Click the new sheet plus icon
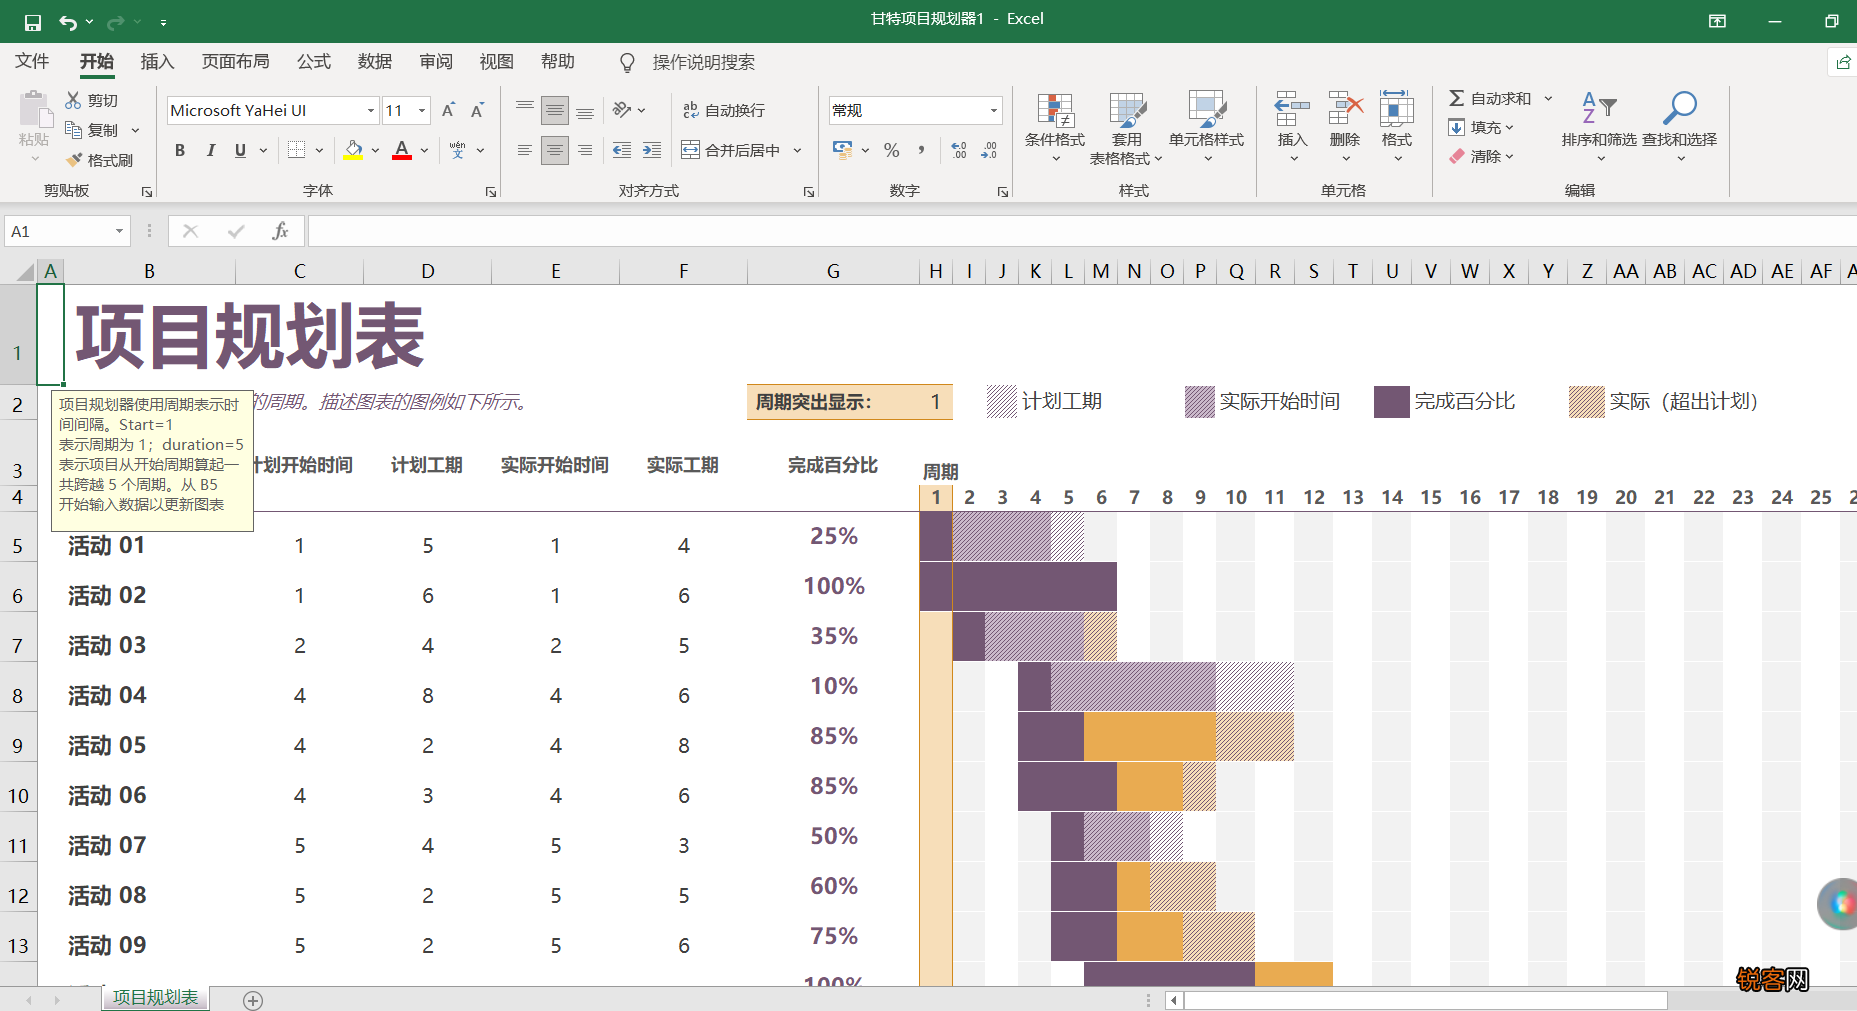Image resolution: width=1857 pixels, height=1011 pixels. coord(253,1000)
